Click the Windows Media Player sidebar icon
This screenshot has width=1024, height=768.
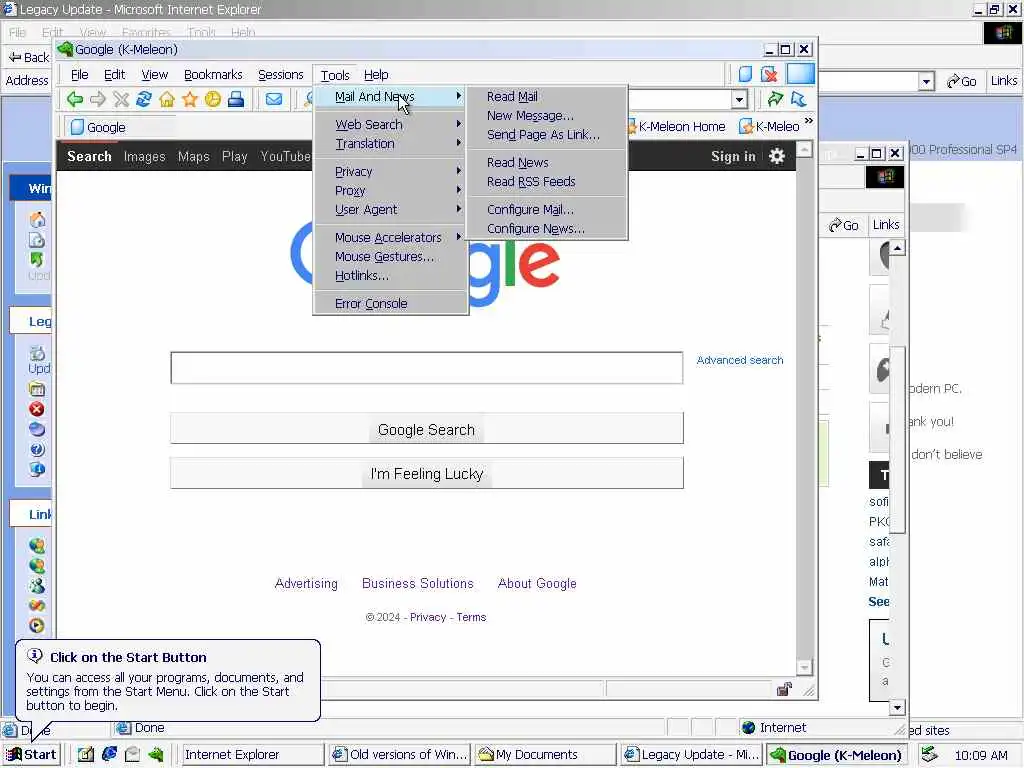click(x=37, y=626)
